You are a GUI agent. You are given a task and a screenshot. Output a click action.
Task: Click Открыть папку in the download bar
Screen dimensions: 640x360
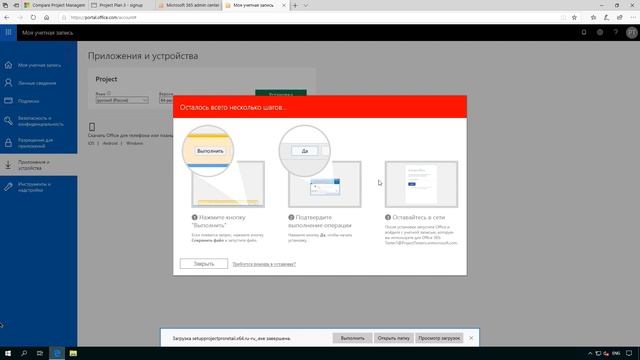[393, 338]
